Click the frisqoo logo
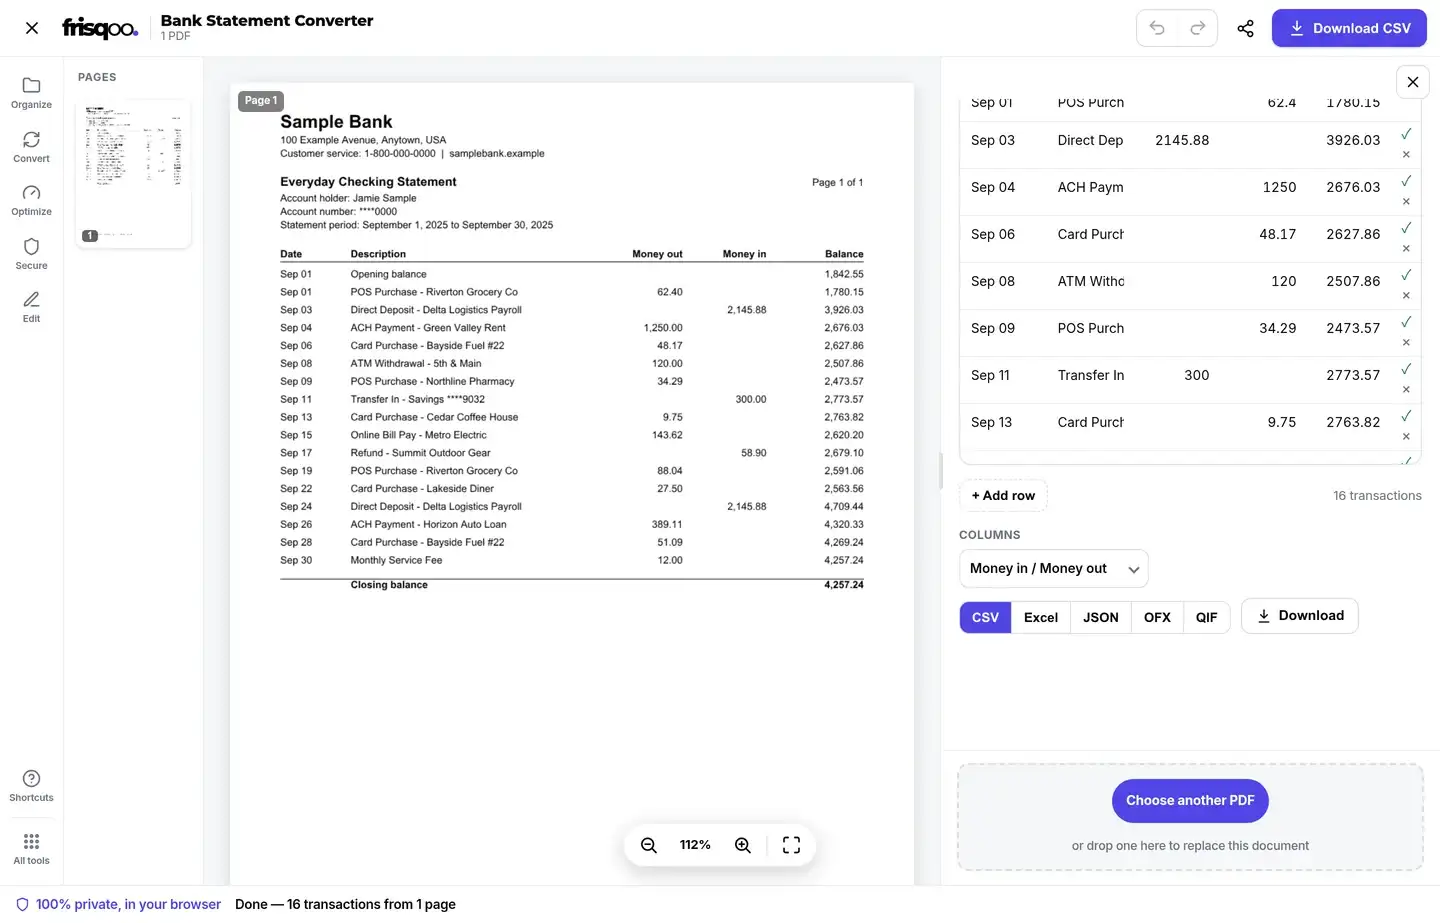 [100, 28]
